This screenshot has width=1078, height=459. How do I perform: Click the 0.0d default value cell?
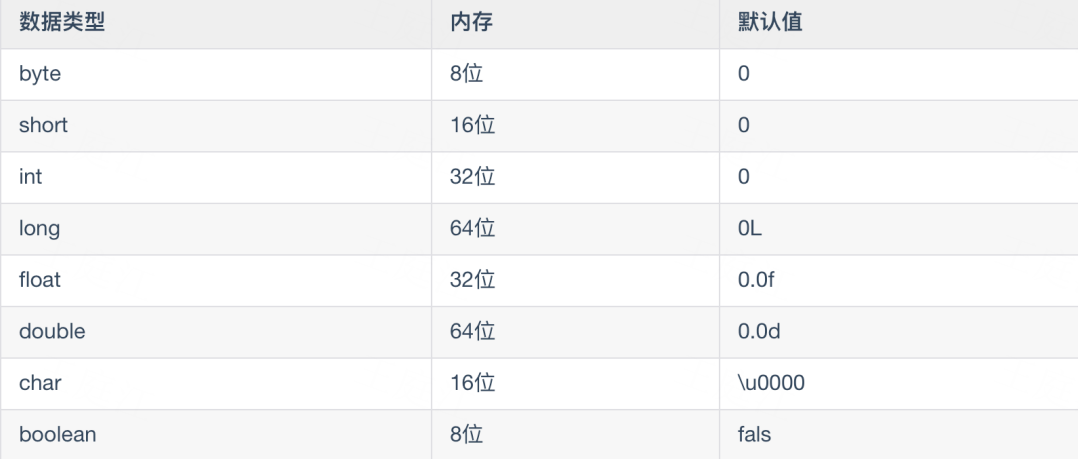[x=899, y=332]
